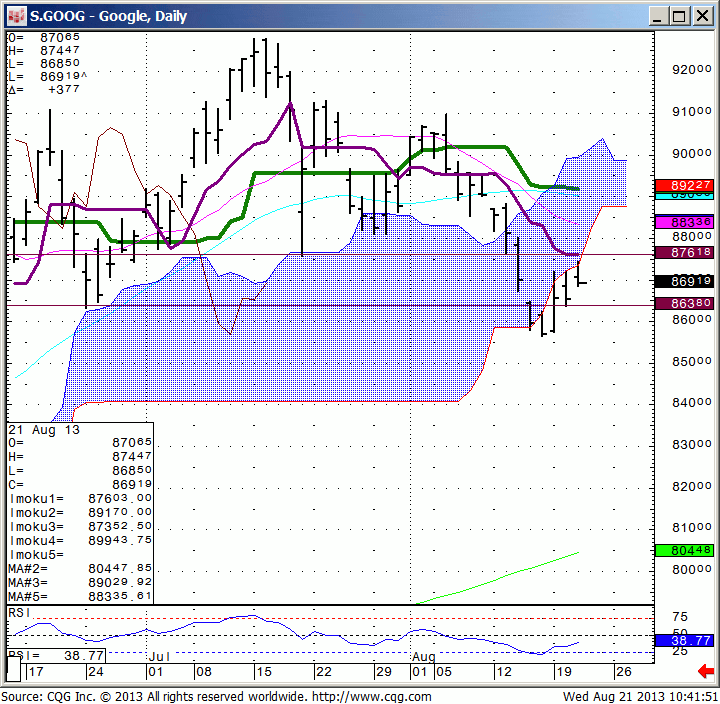Click the 29 date marker on time axis
The height and width of the screenshot is (704, 720).
tap(383, 672)
